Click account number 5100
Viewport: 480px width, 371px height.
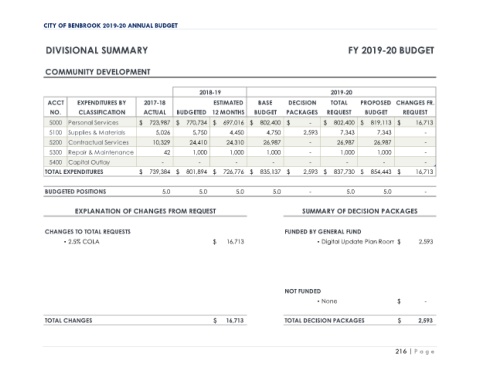(56, 133)
